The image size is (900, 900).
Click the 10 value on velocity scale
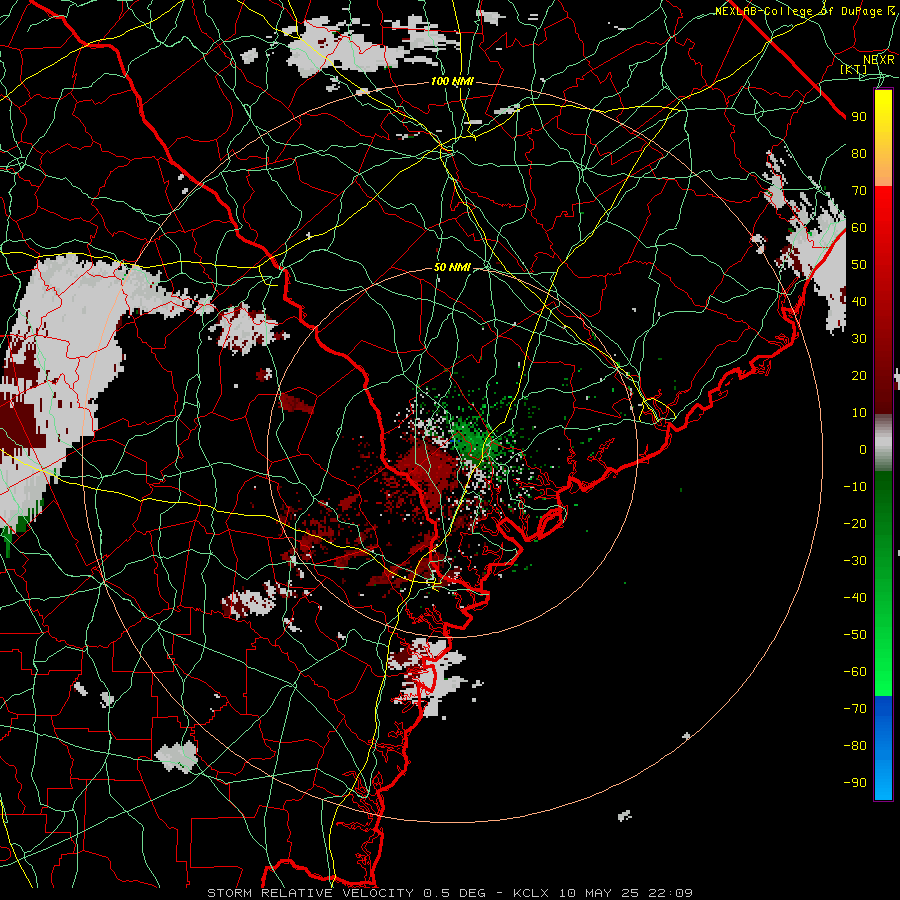[859, 413]
